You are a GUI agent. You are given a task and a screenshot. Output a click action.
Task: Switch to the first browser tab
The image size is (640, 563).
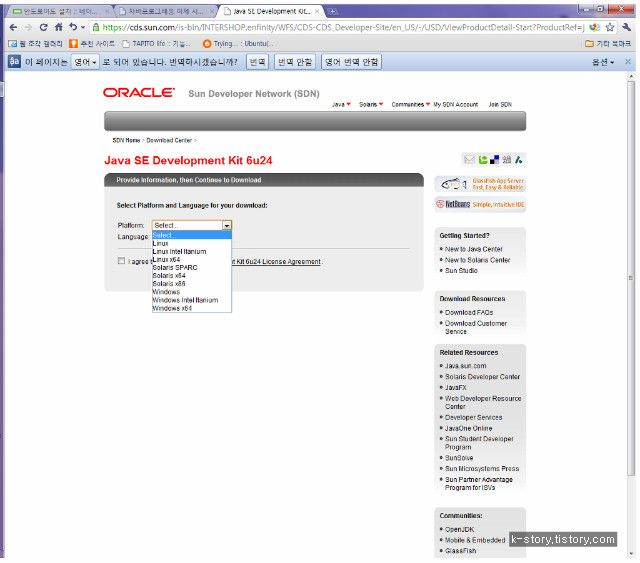[x=58, y=11]
